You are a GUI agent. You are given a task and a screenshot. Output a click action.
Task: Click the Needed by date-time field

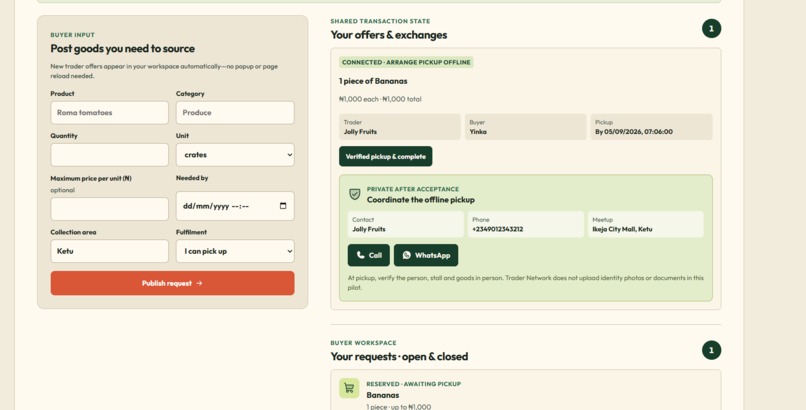coord(235,206)
